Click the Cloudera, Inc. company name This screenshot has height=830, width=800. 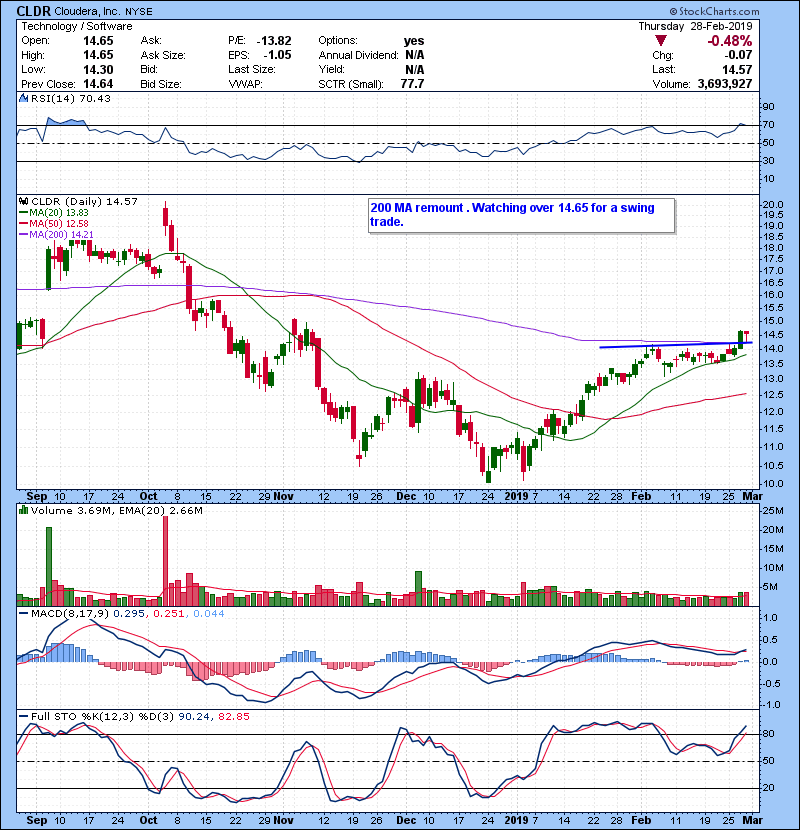88,11
